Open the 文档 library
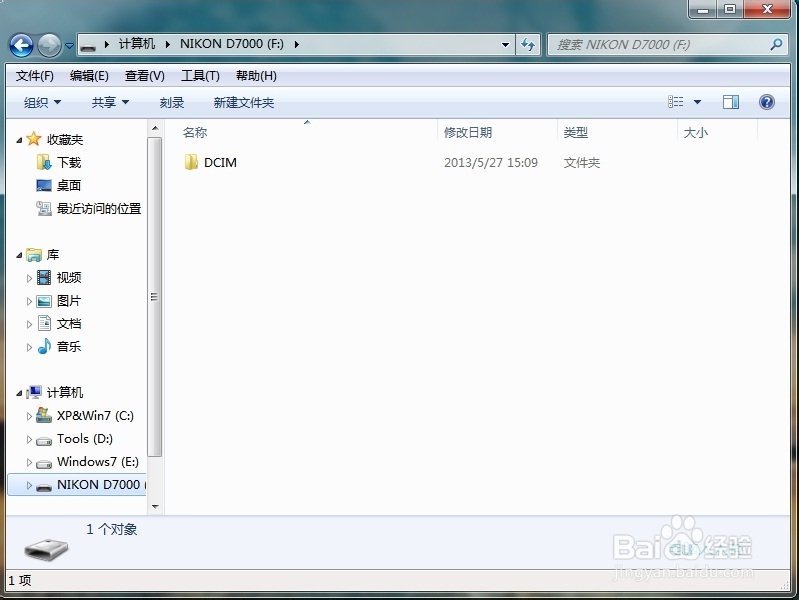The width and height of the screenshot is (799, 600). [69, 324]
